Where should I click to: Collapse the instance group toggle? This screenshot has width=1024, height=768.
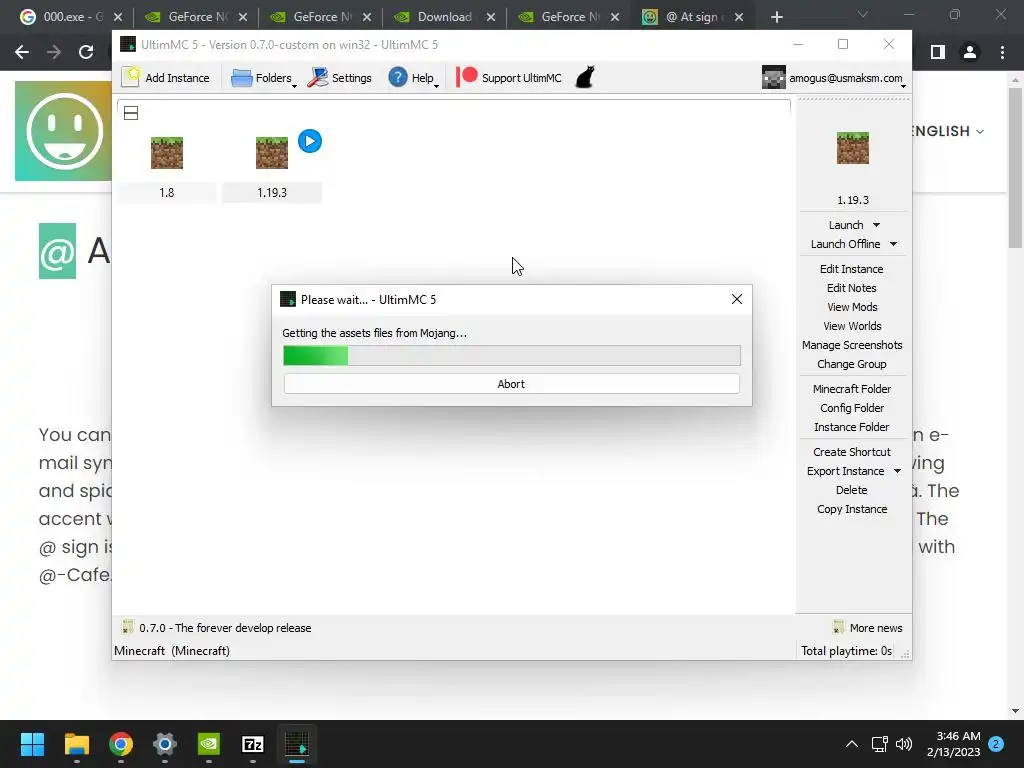(131, 113)
